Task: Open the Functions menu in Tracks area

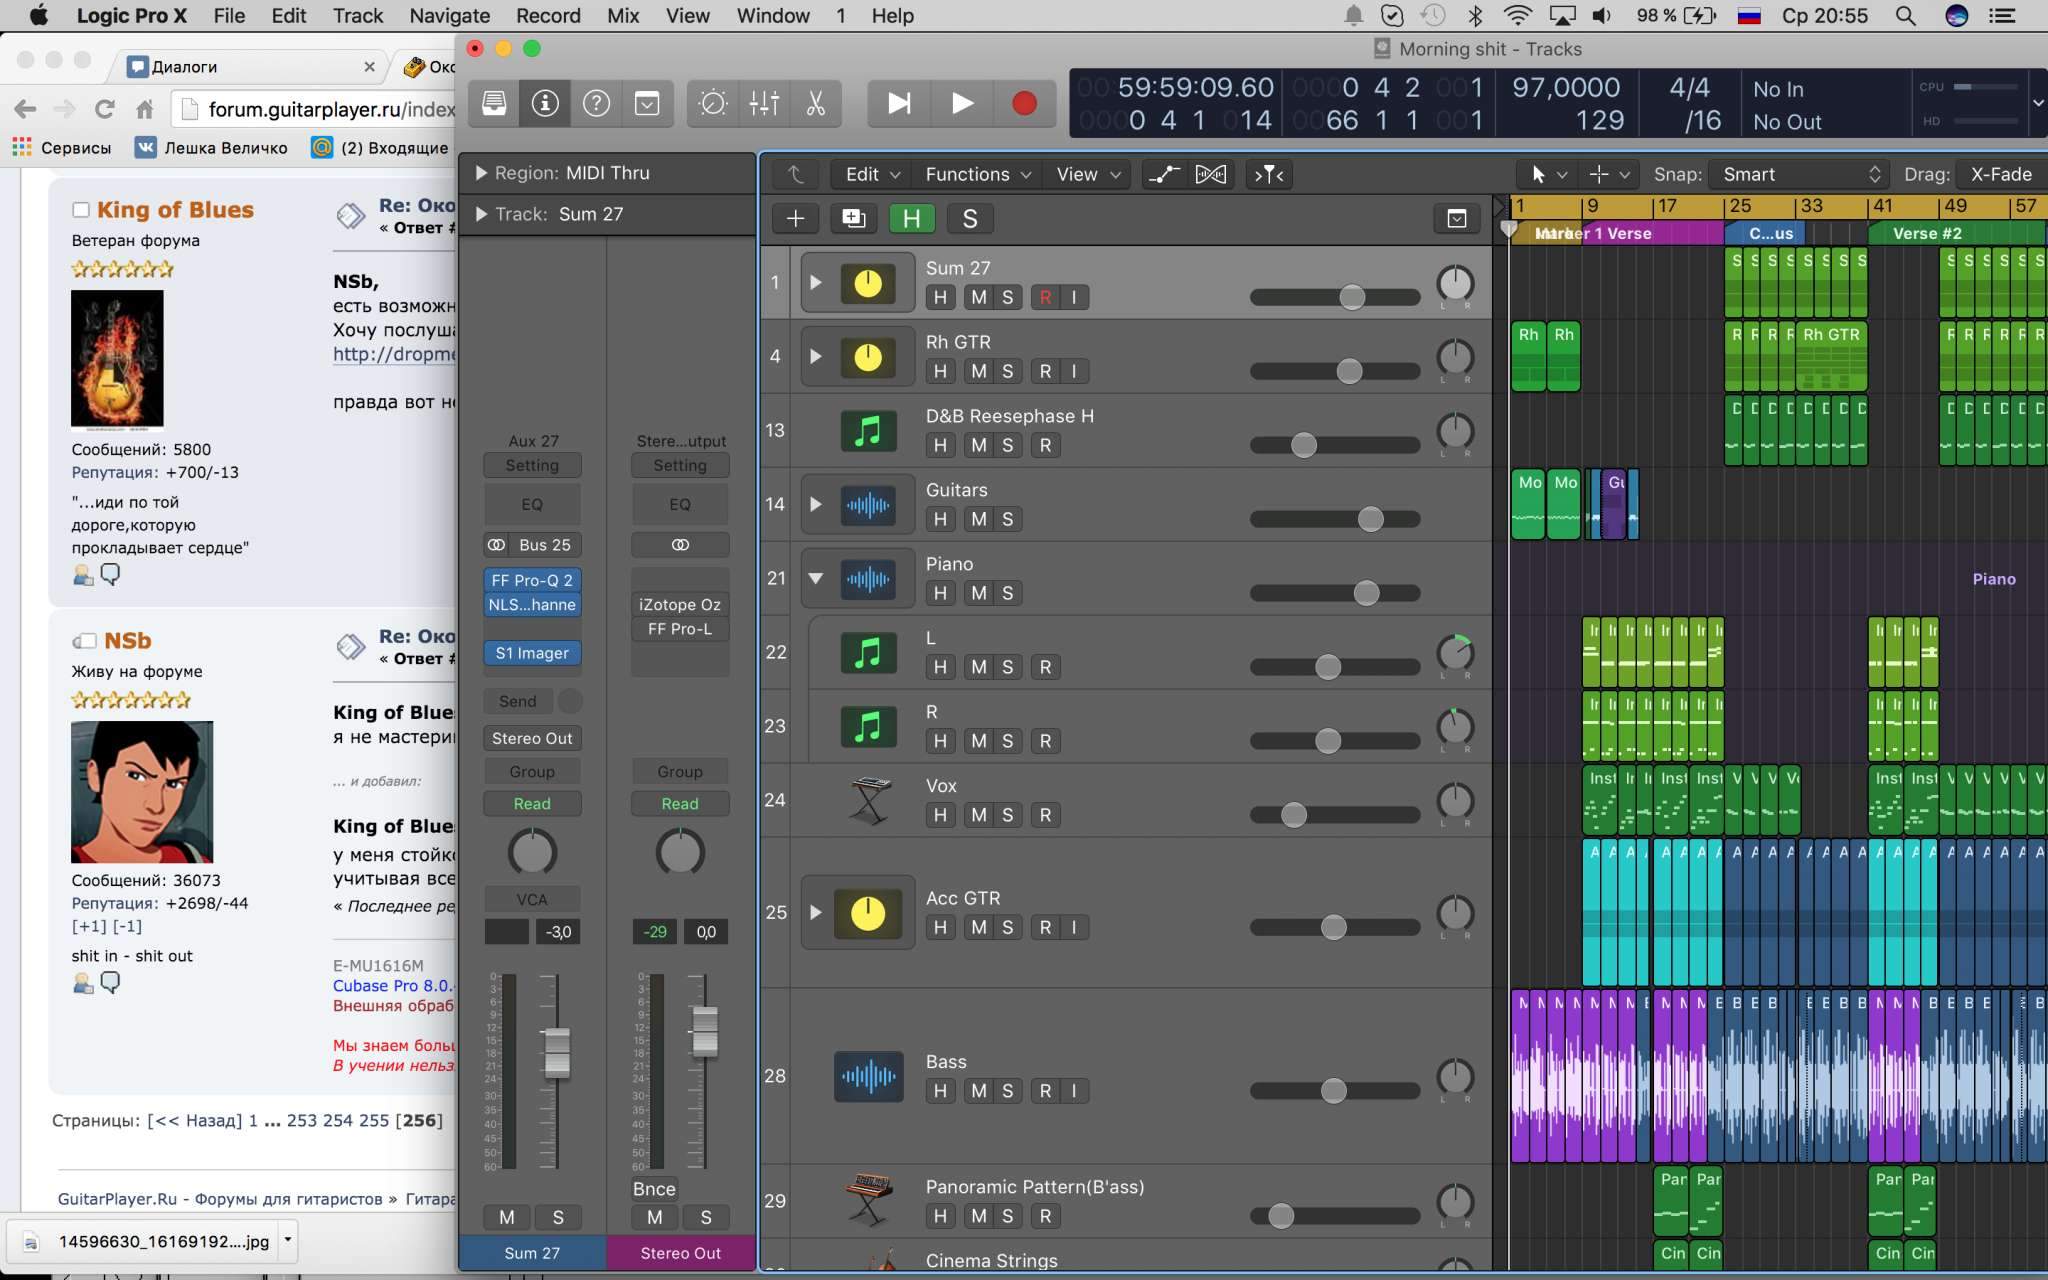Action: pos(977,174)
